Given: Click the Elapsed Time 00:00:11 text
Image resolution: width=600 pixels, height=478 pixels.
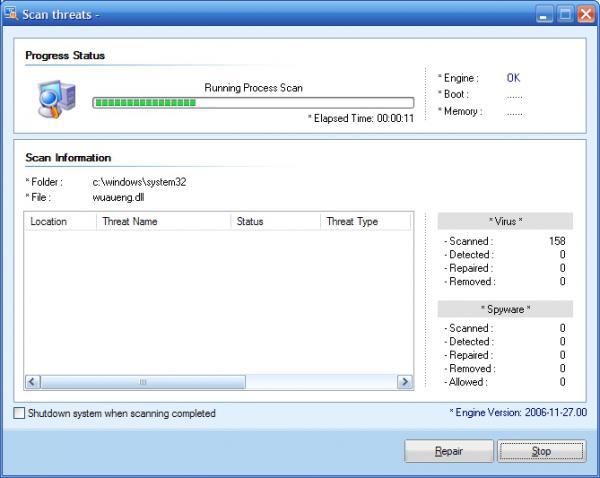Looking at the screenshot, I should point(361,119).
